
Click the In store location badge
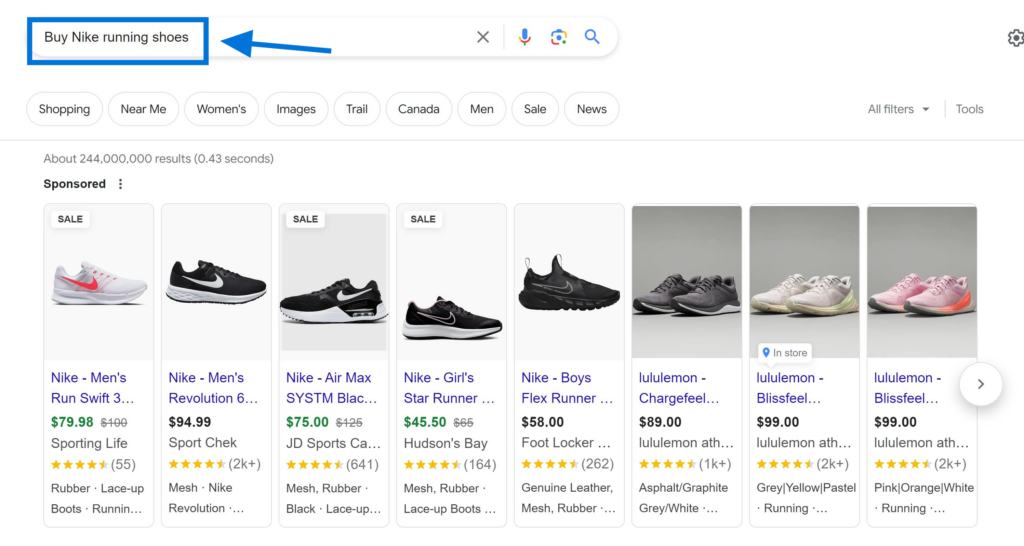coord(784,353)
